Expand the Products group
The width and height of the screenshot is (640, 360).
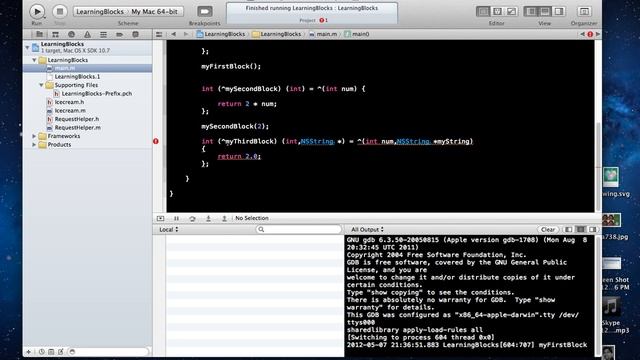[x=34, y=144]
